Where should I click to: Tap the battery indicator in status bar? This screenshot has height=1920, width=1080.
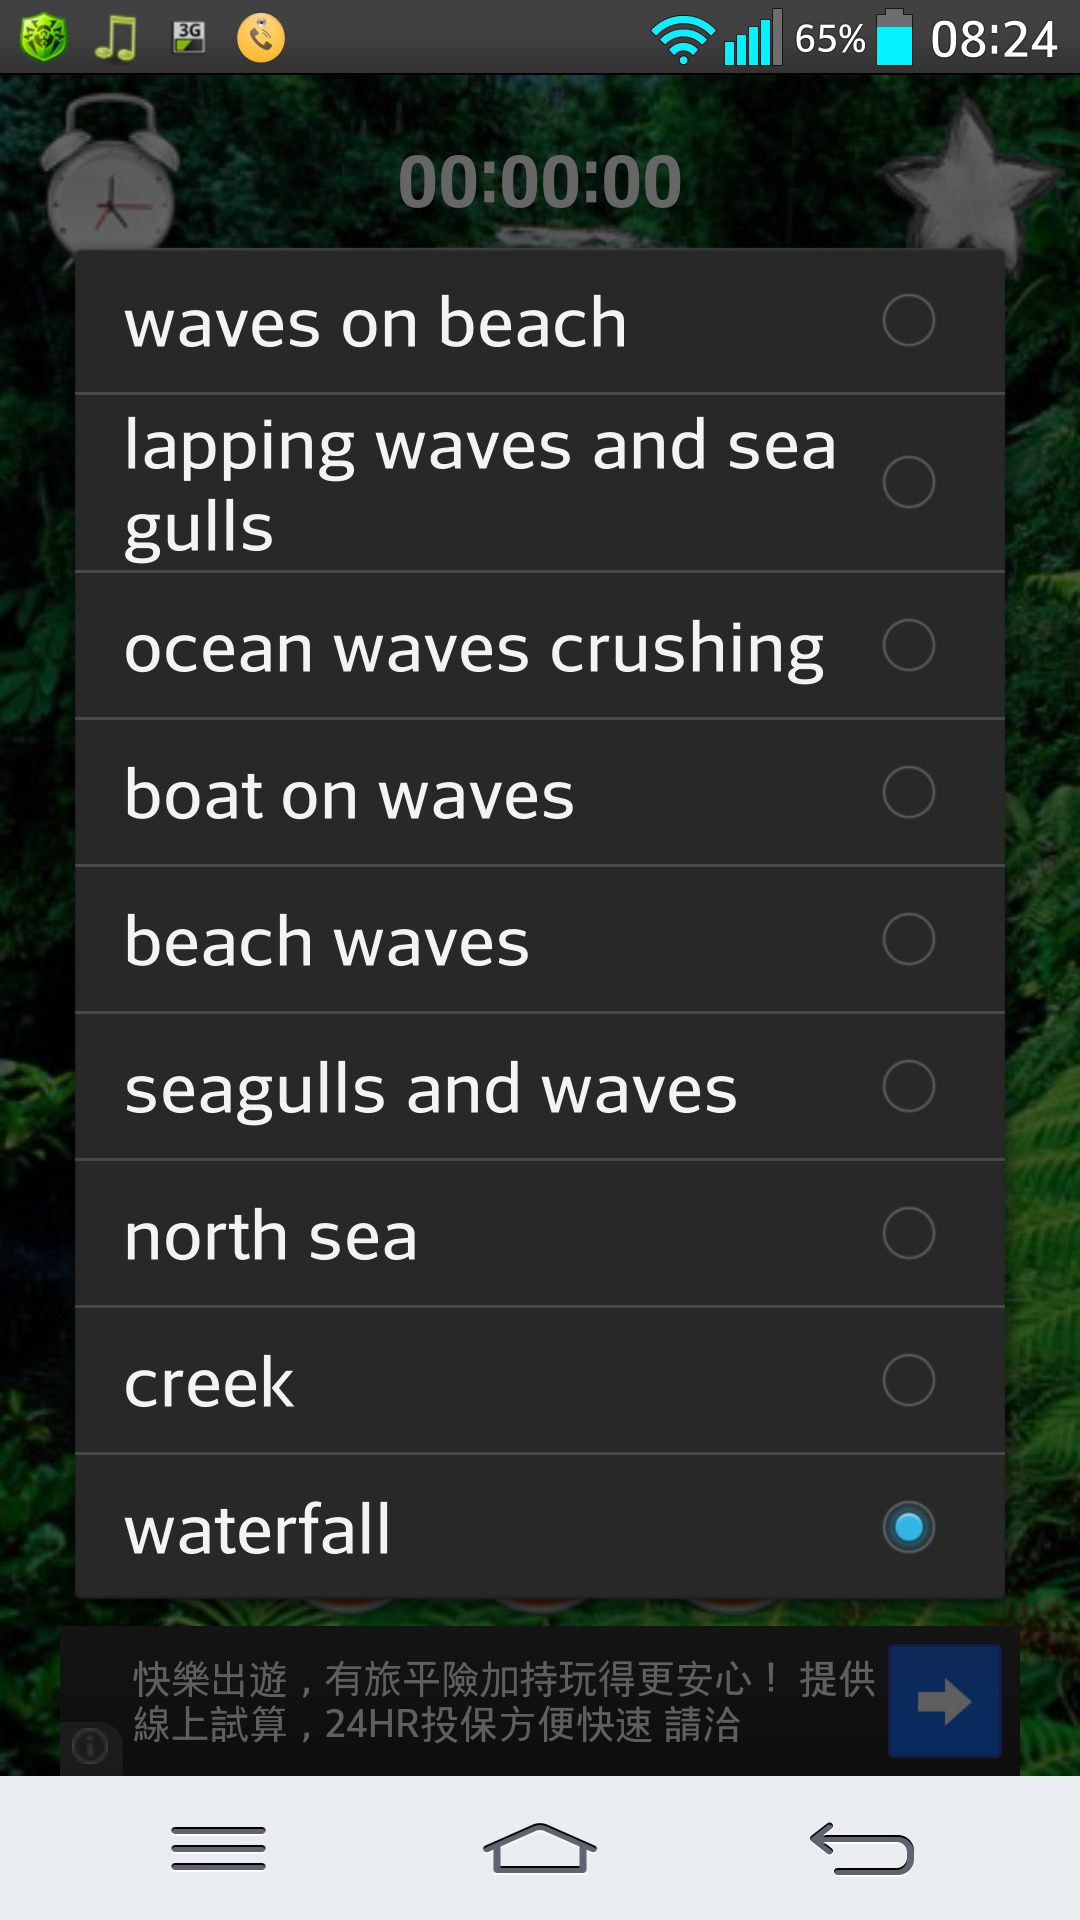[894, 38]
